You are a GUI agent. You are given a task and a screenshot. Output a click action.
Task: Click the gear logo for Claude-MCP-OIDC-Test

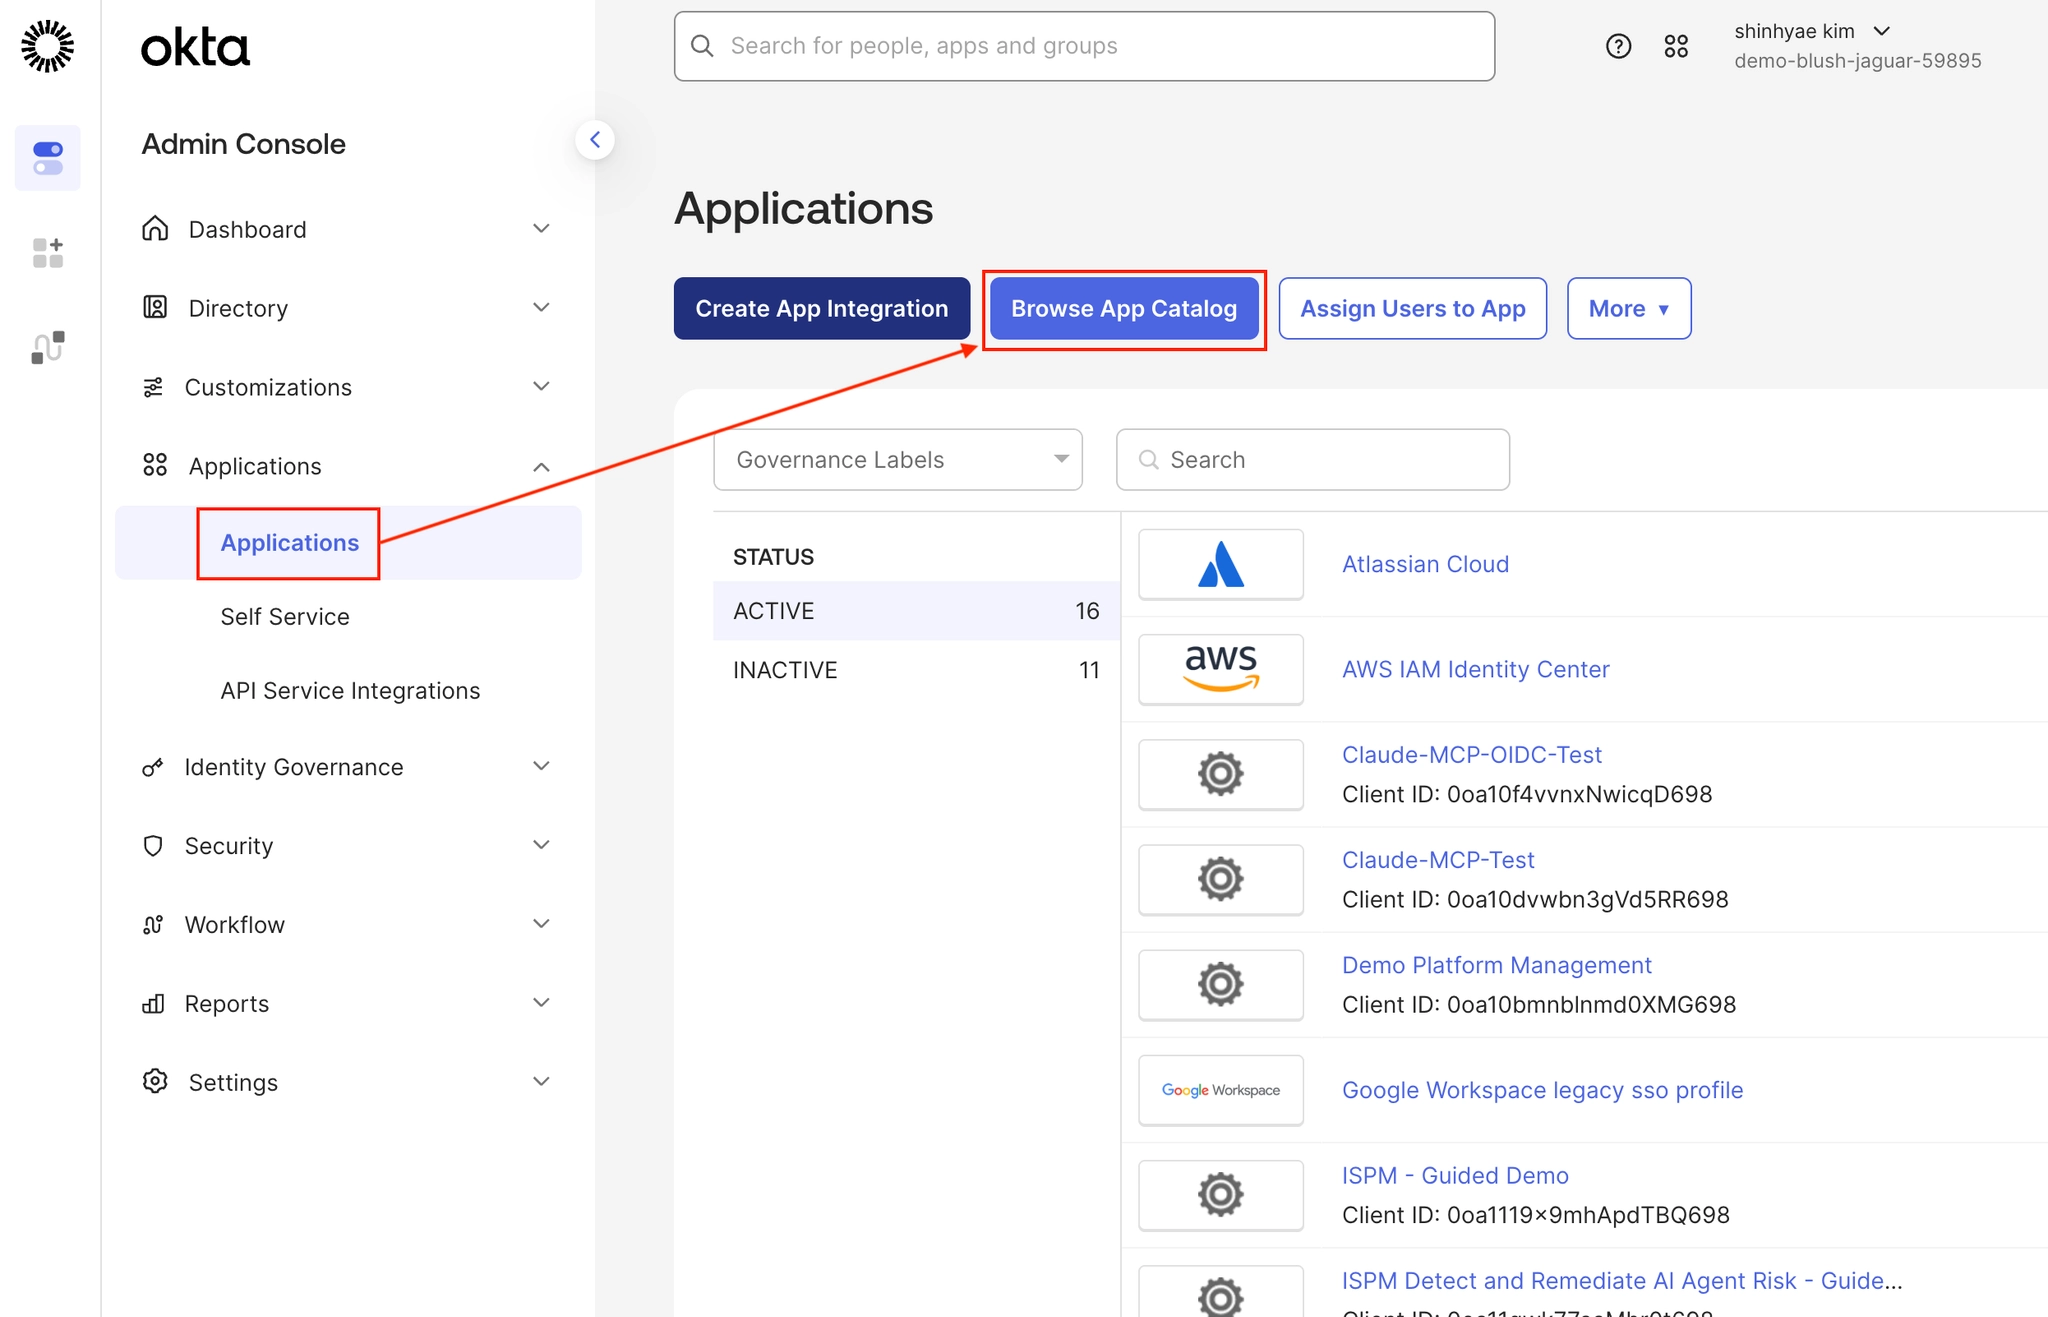1221,775
